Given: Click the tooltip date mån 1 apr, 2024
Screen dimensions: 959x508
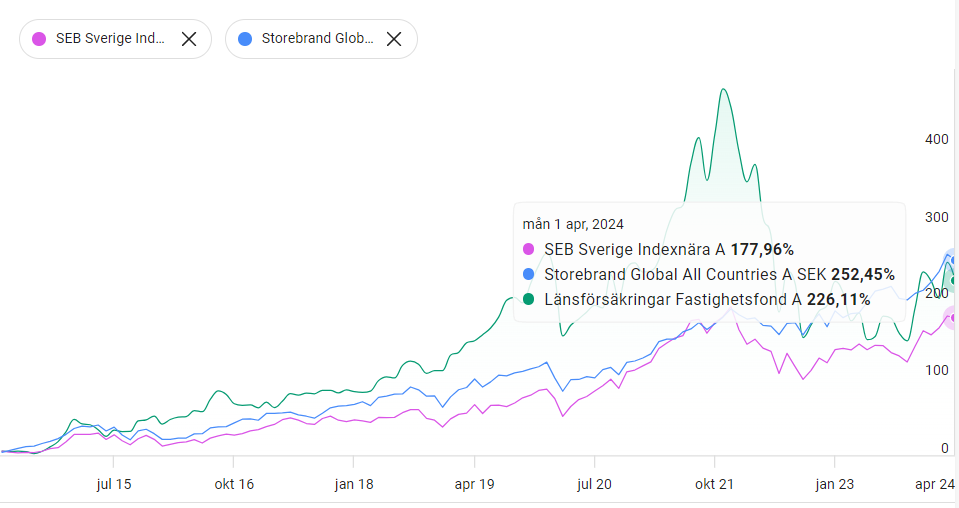Looking at the screenshot, I should 573,224.
